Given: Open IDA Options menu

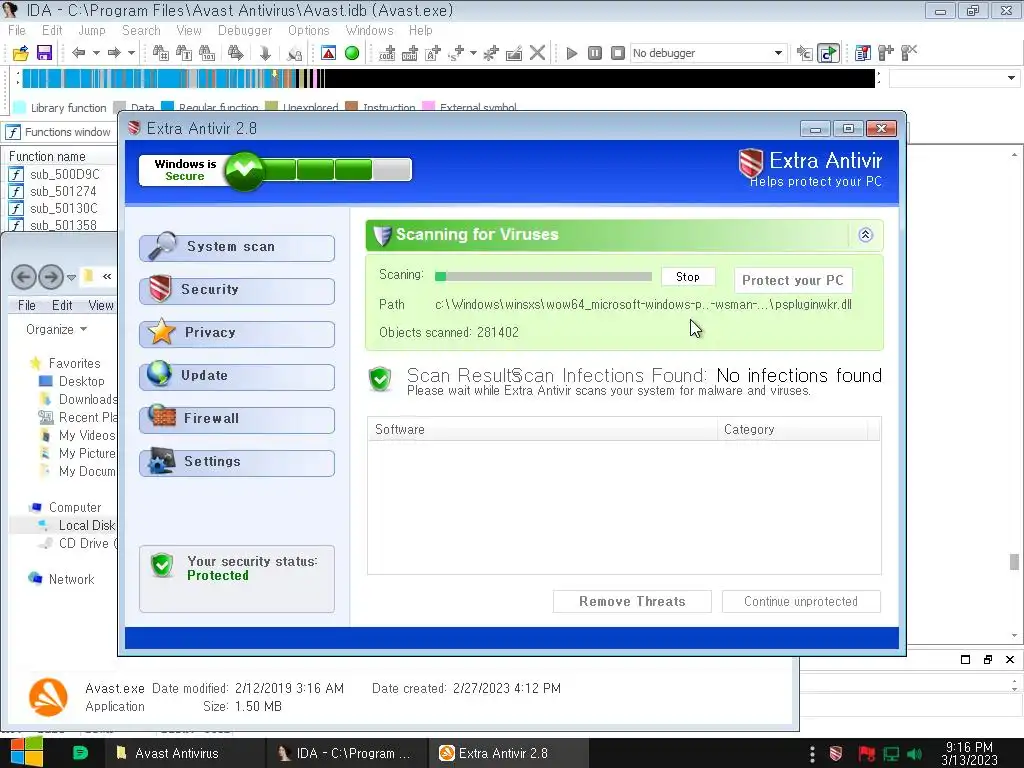Looking at the screenshot, I should 309,30.
